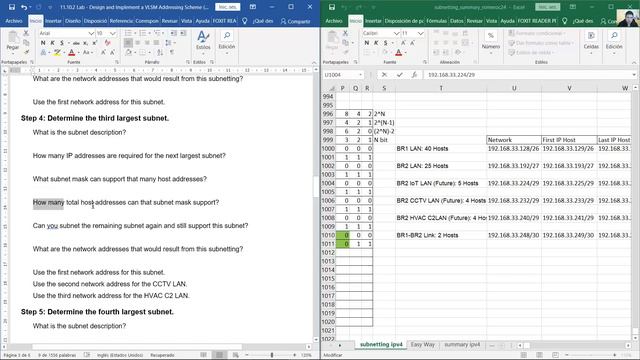Screen dimensions: 640x360
Task: Click the insert function fx icon
Action: (x=414, y=75)
